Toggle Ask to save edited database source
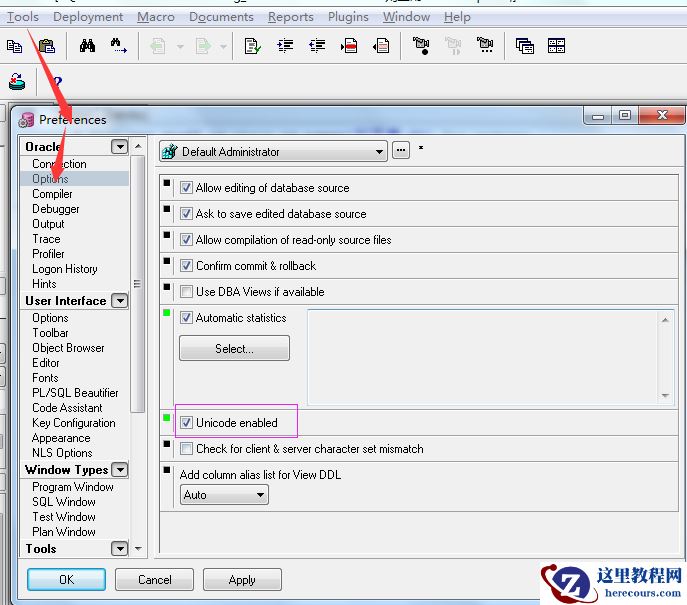 point(186,214)
